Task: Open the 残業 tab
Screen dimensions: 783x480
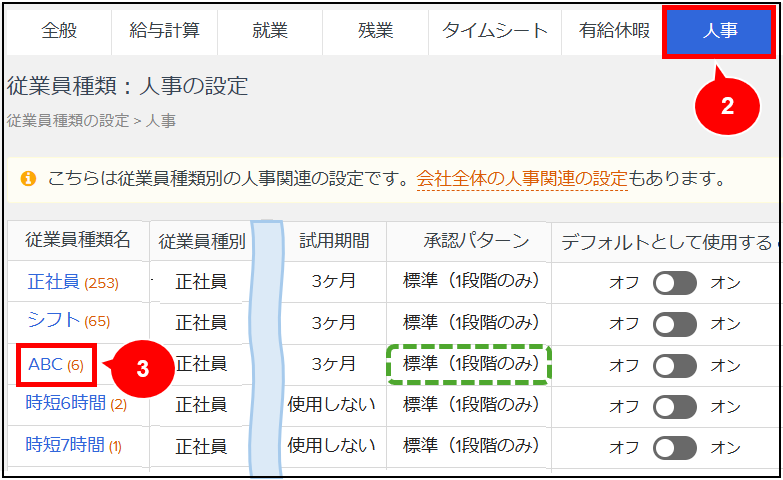Action: (375, 31)
